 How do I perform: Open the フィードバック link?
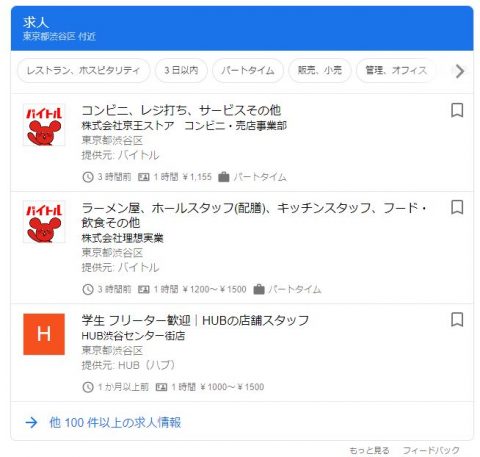(x=431, y=450)
